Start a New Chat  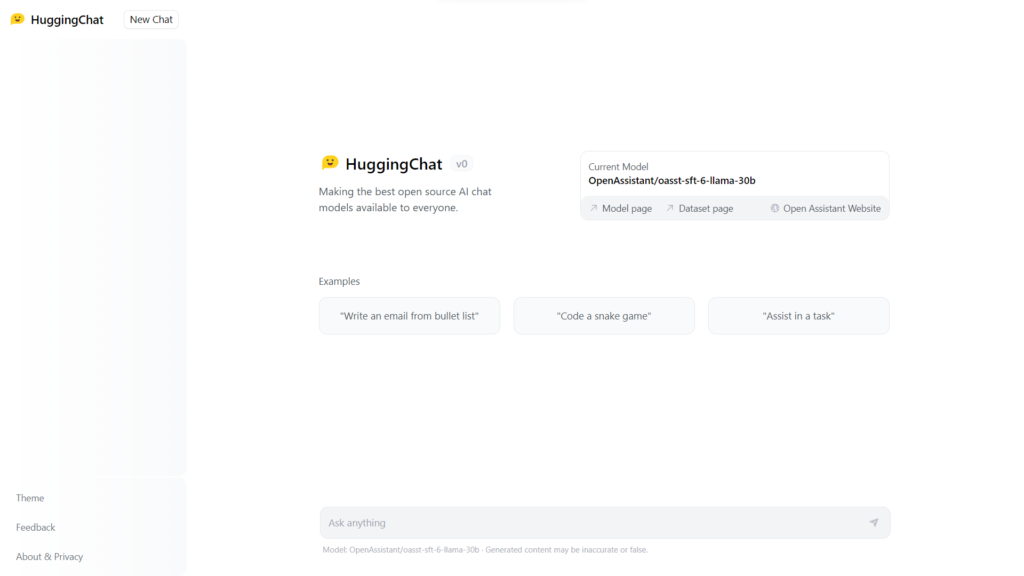click(150, 19)
